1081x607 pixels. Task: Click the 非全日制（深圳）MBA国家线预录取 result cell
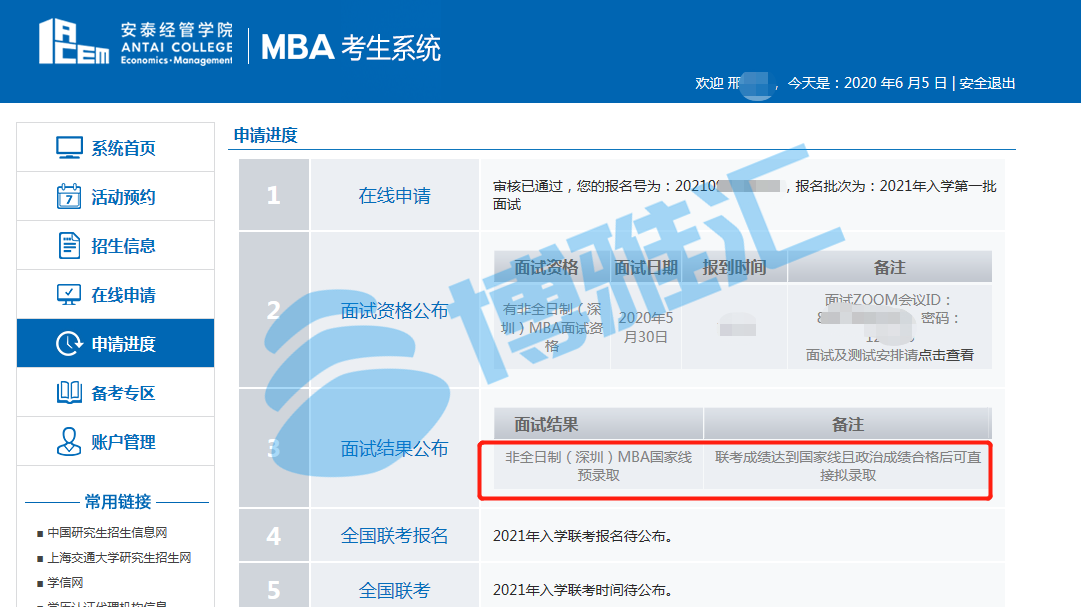click(598, 466)
